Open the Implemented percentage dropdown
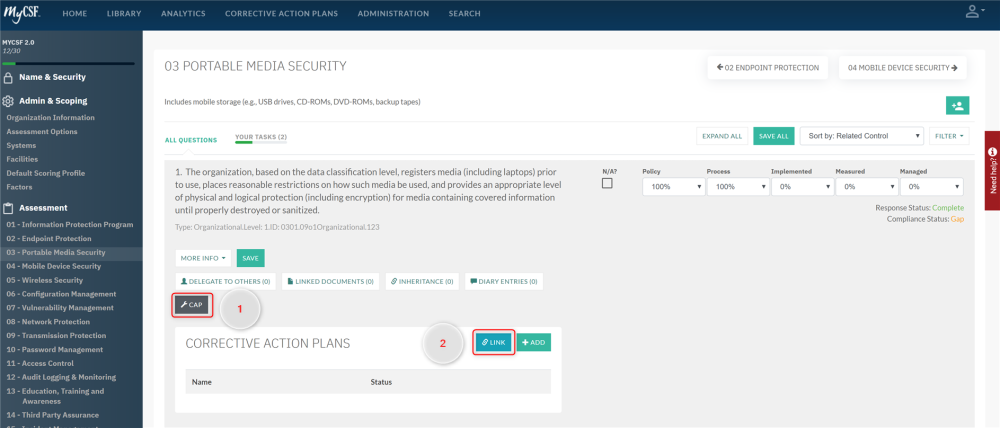Viewport: 1000px width, 428px height. pyautogui.click(x=802, y=187)
